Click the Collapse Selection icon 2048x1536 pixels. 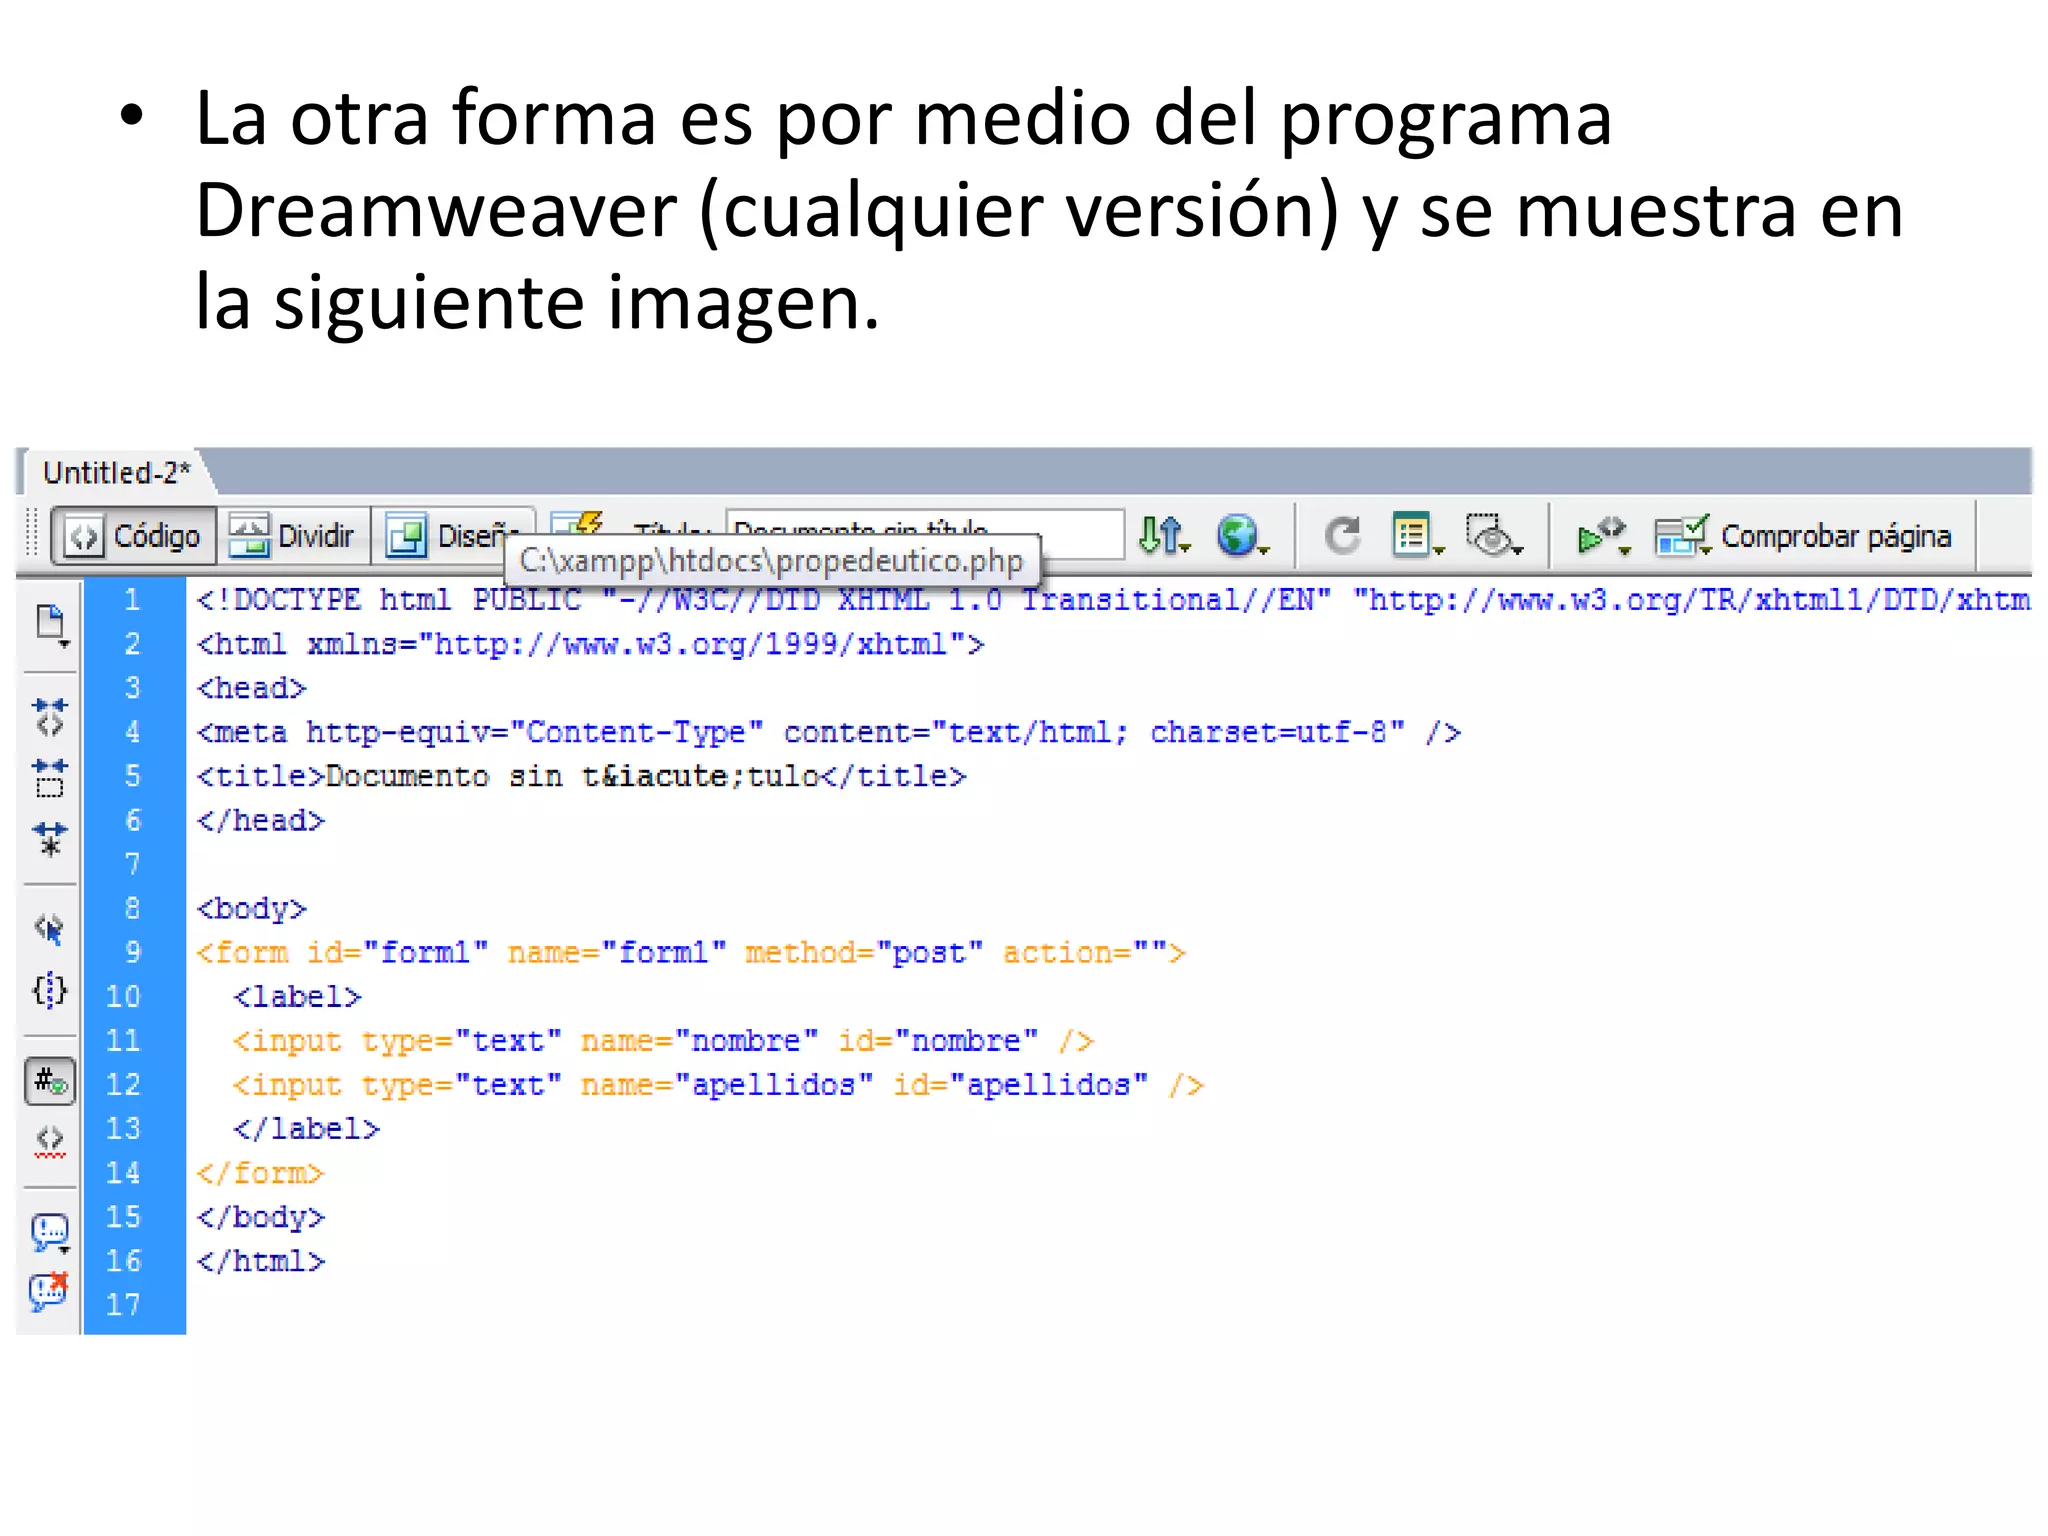(50, 778)
